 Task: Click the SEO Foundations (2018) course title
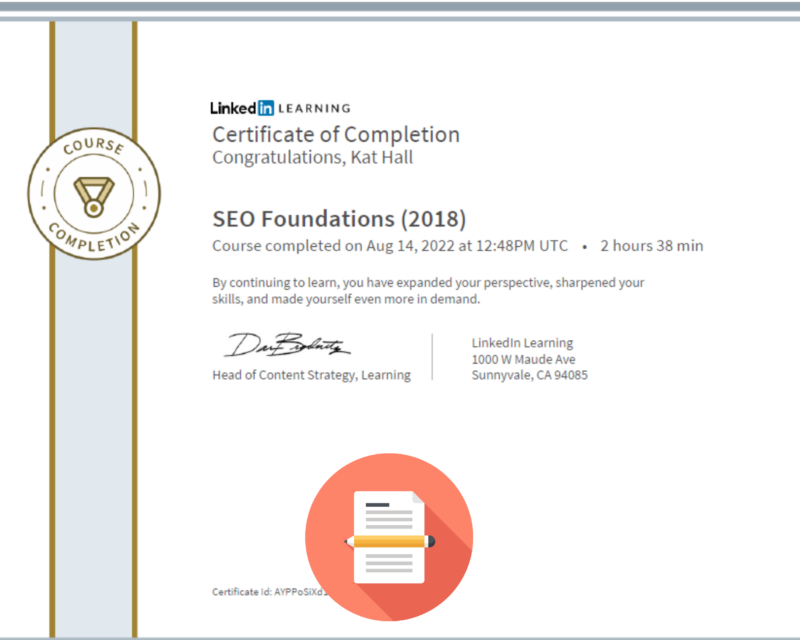click(339, 219)
